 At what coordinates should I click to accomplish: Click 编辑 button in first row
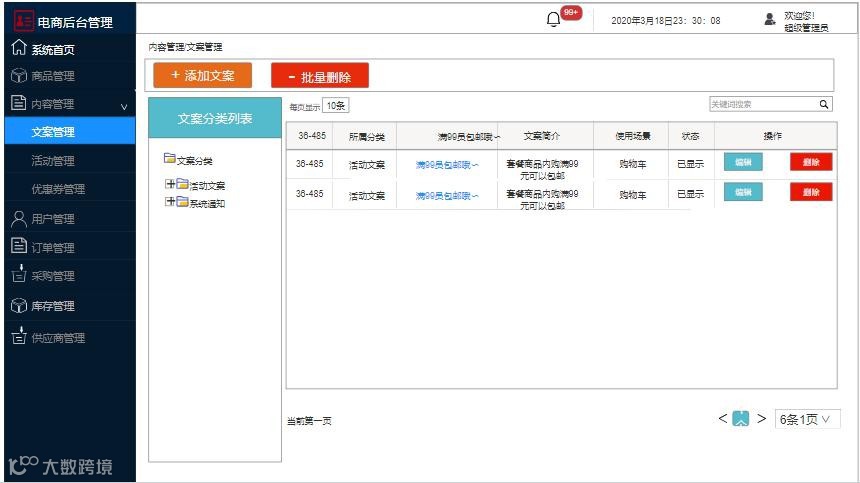click(743, 162)
